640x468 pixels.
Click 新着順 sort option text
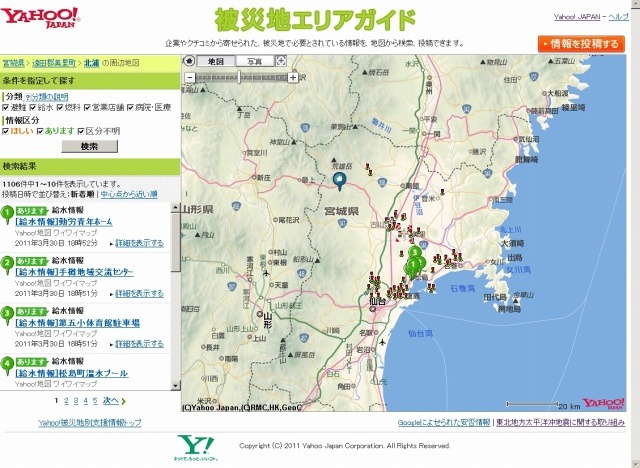click(x=82, y=195)
